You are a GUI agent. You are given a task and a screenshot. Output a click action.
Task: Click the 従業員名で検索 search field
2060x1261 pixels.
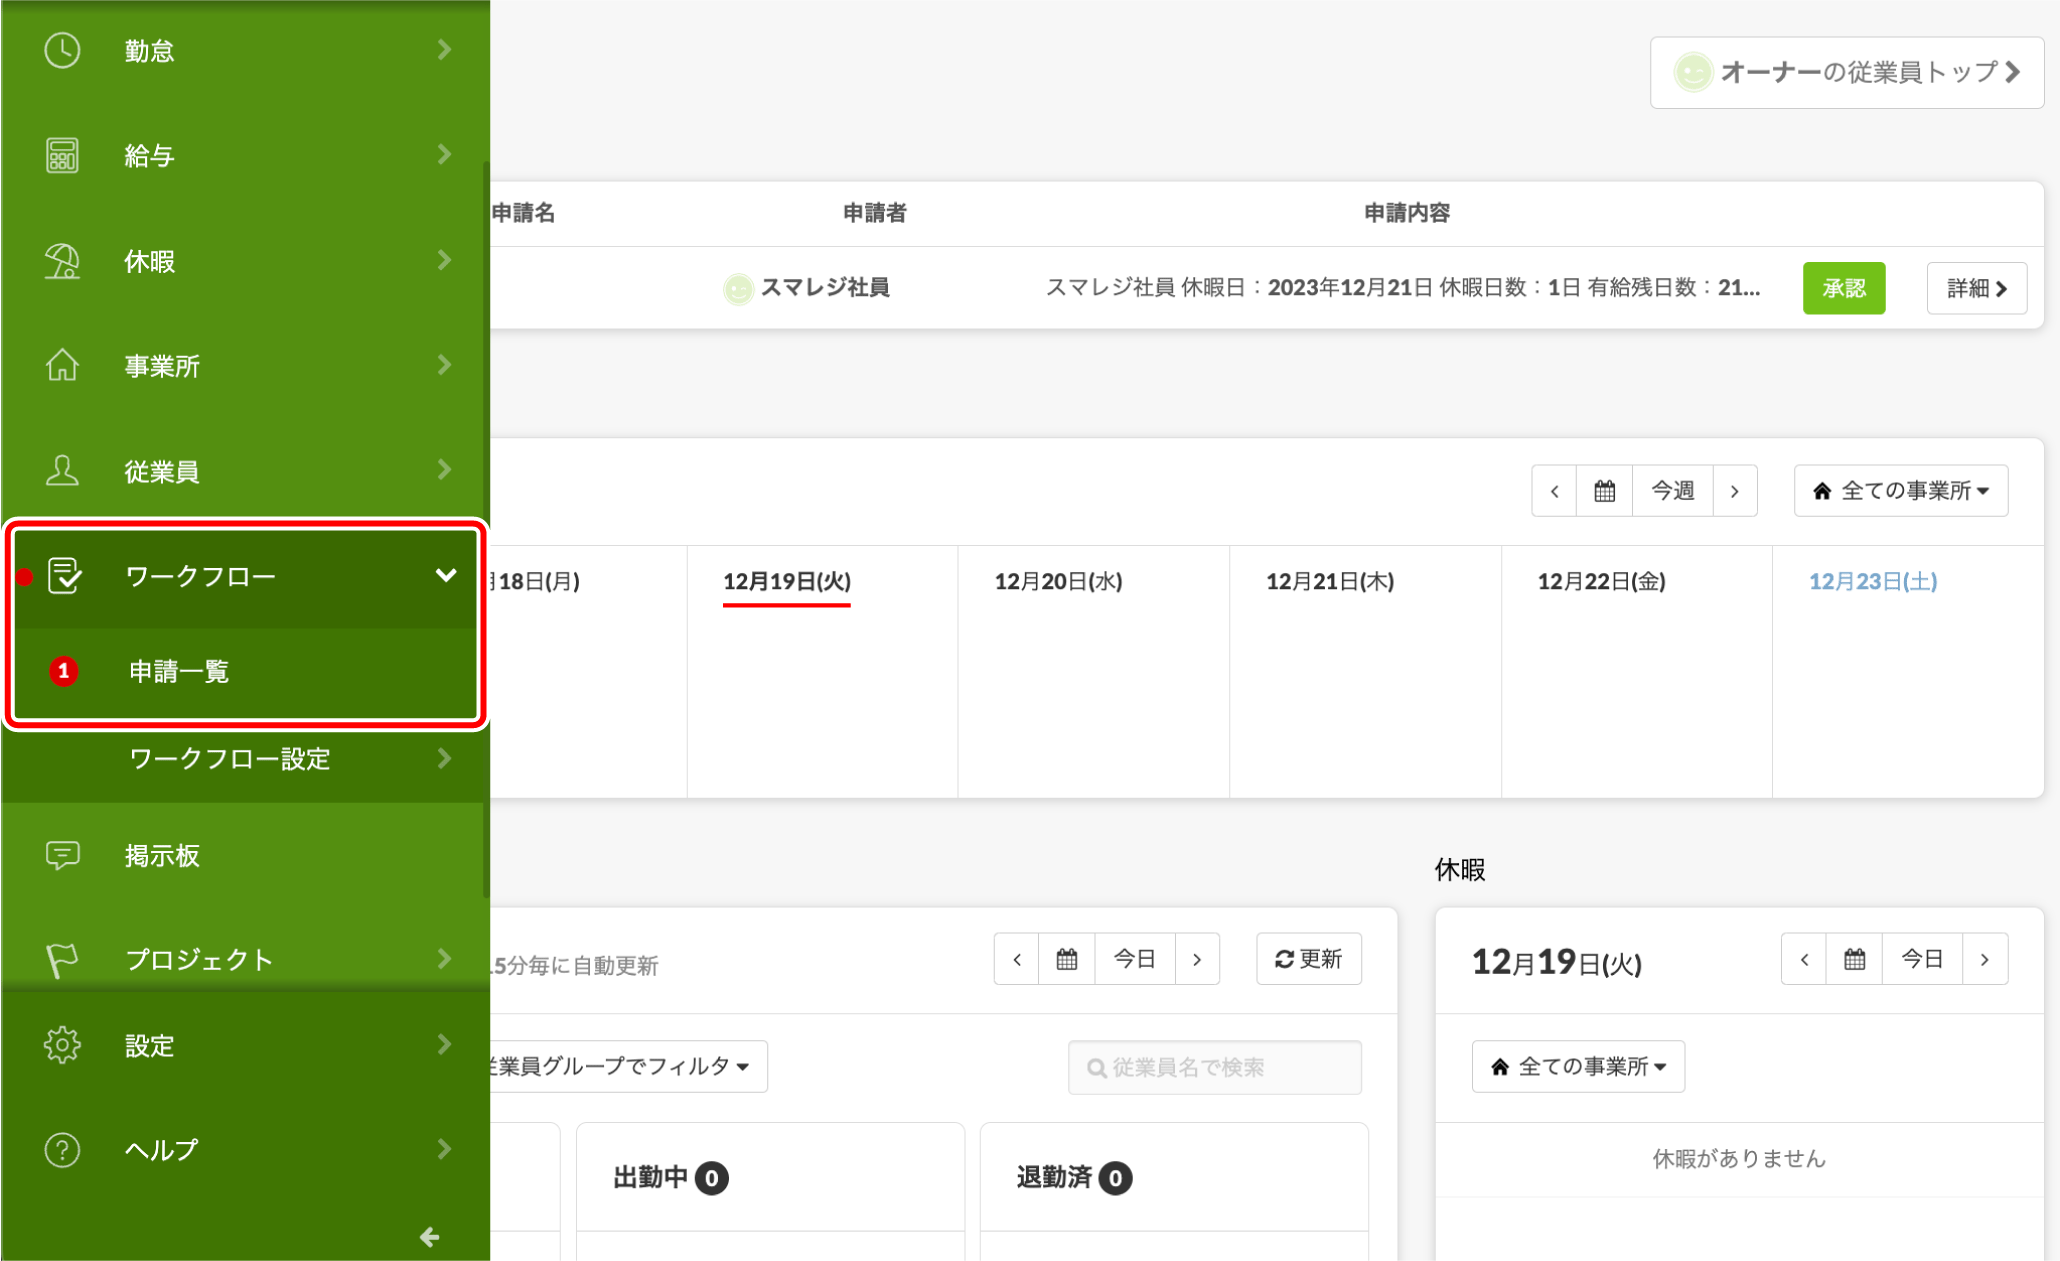coord(1214,1067)
